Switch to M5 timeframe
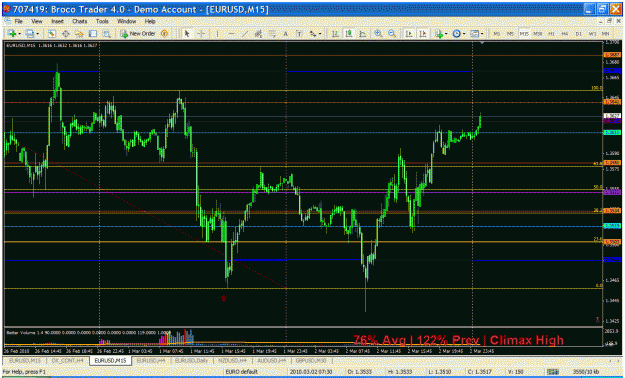The image size is (625, 378). (510, 34)
